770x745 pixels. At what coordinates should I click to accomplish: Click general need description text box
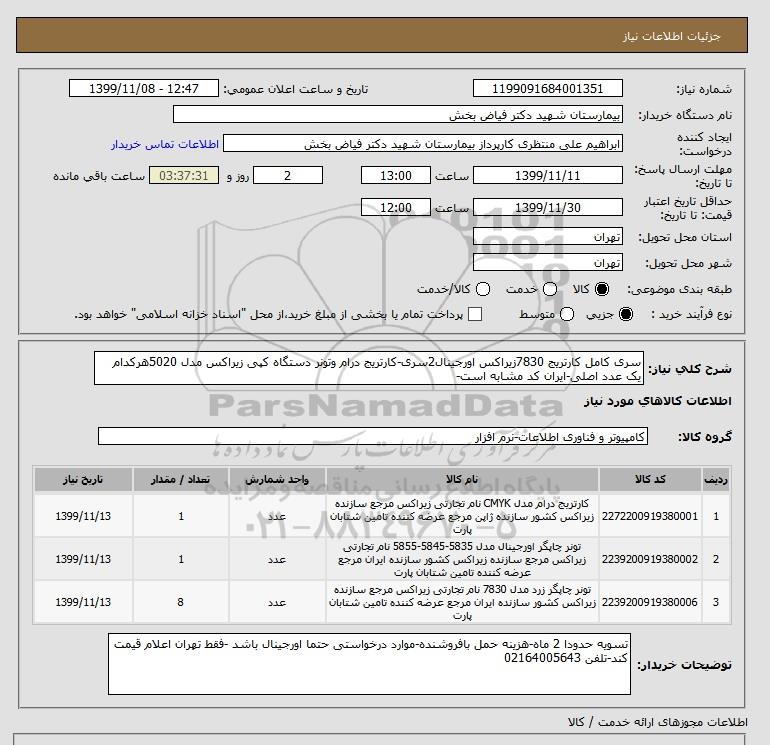click(x=369, y=368)
